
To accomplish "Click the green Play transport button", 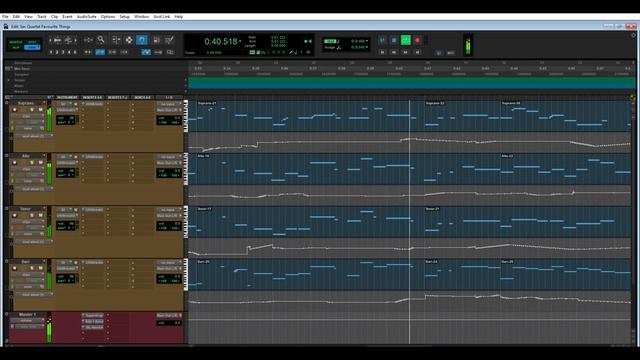I will pyautogui.click(x=406, y=40).
